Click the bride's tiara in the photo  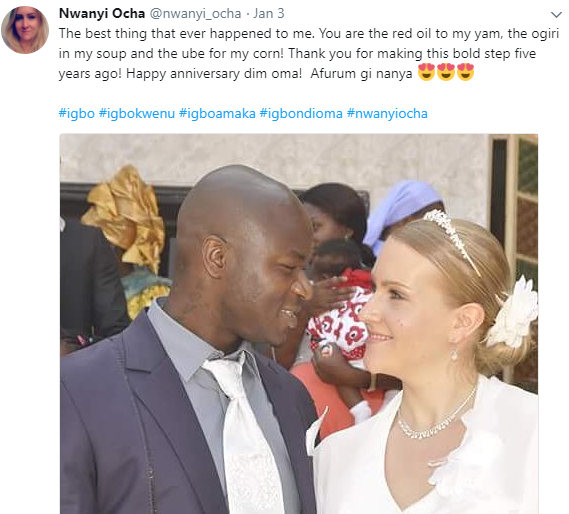point(450,238)
